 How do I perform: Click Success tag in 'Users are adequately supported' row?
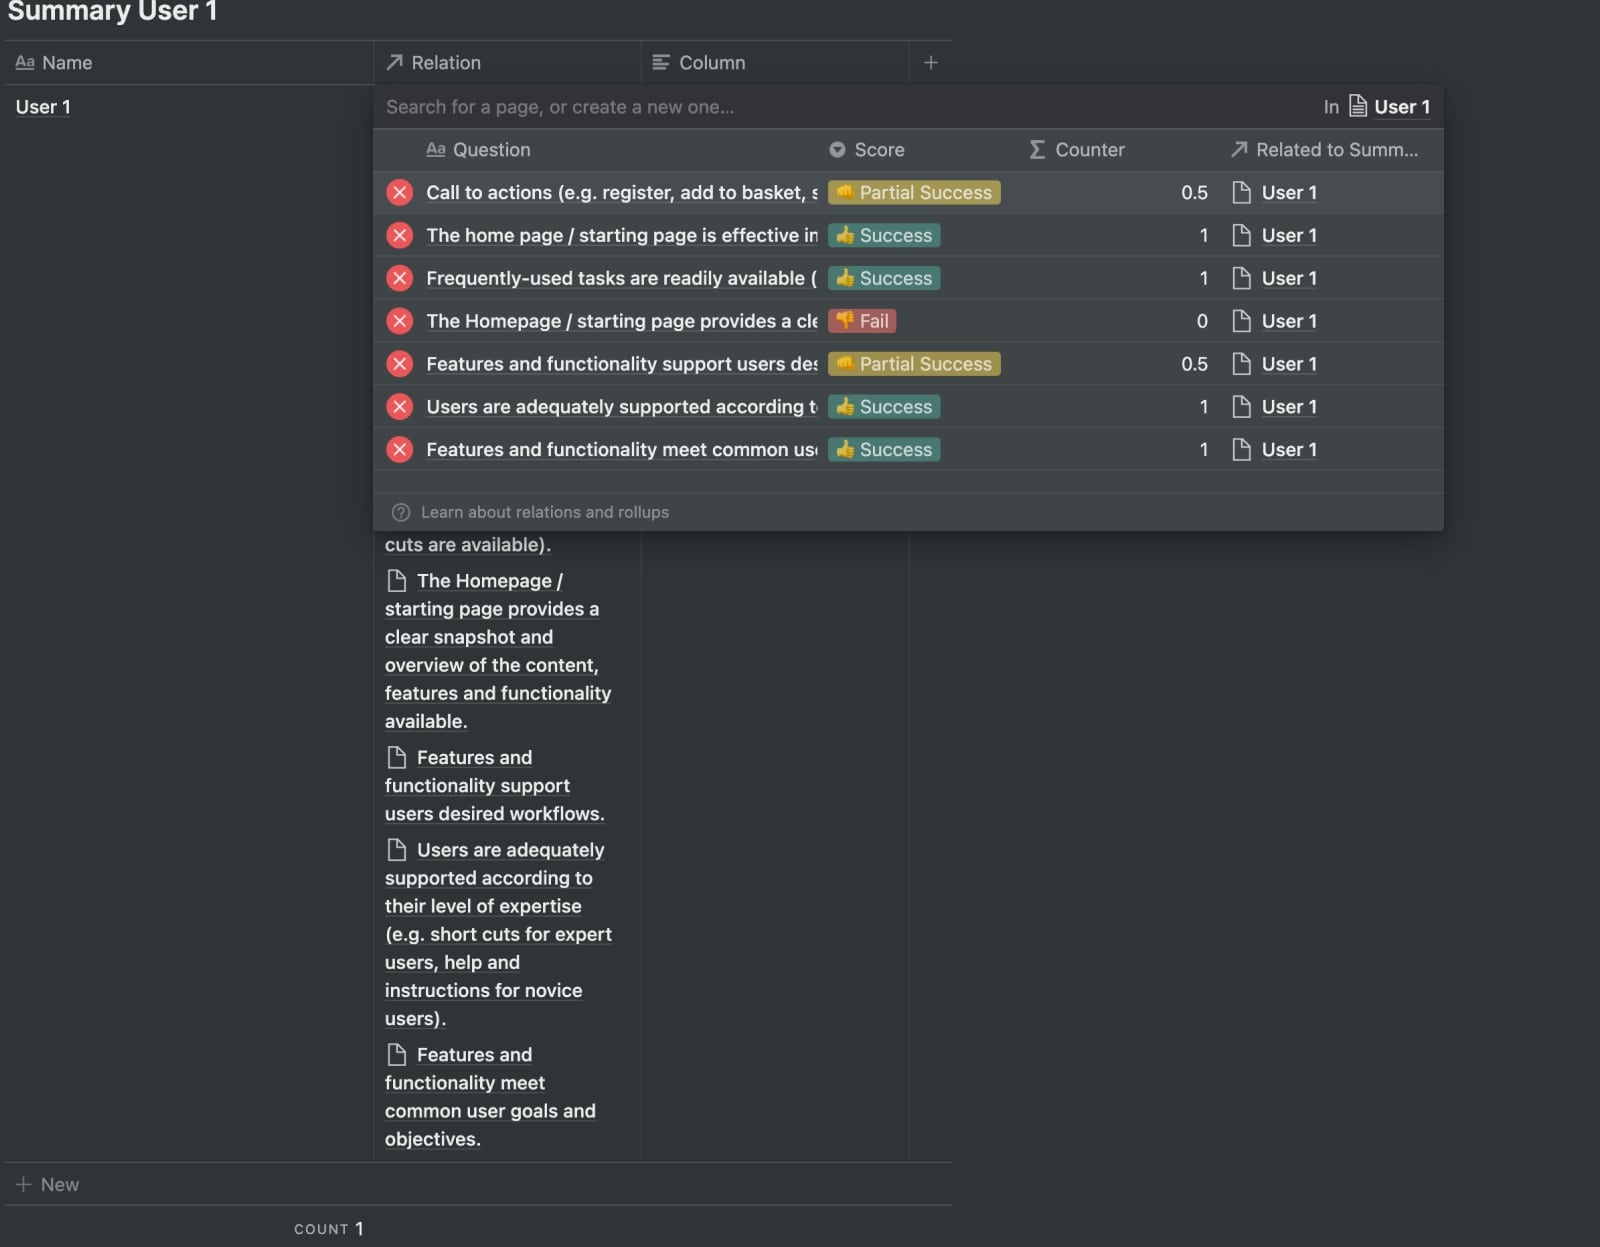(884, 407)
